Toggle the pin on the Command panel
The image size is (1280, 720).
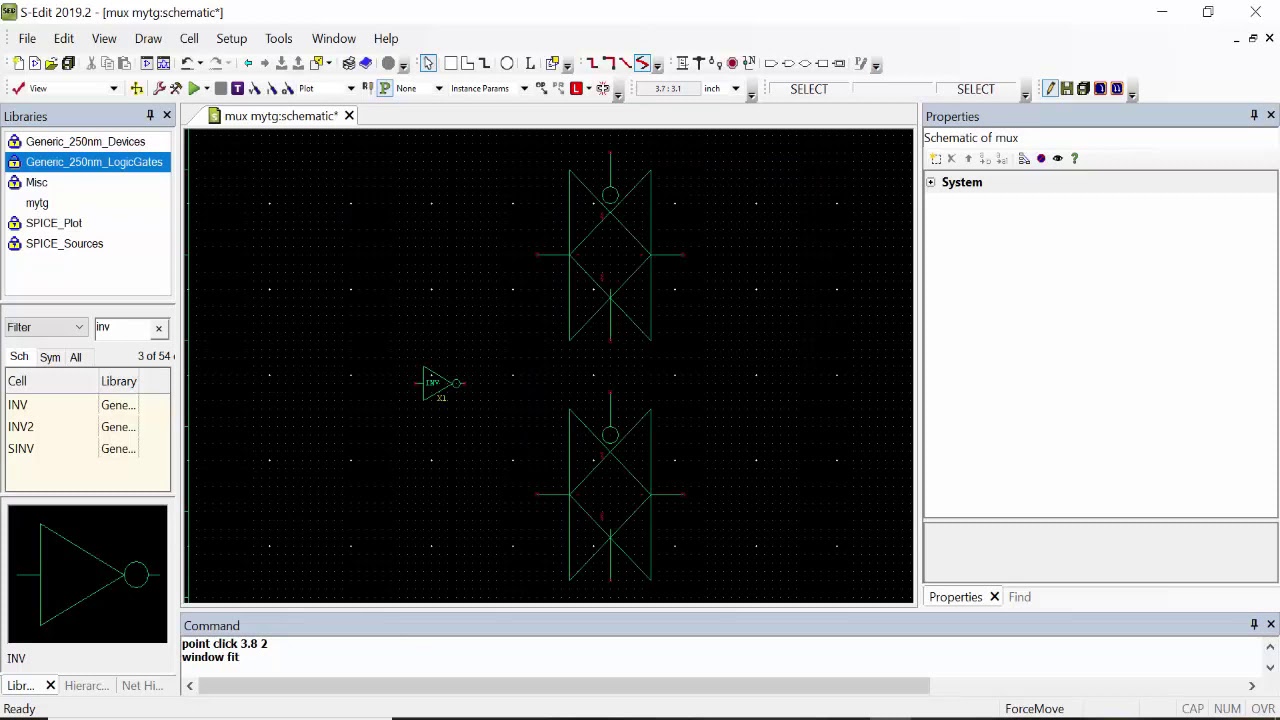(1254, 625)
